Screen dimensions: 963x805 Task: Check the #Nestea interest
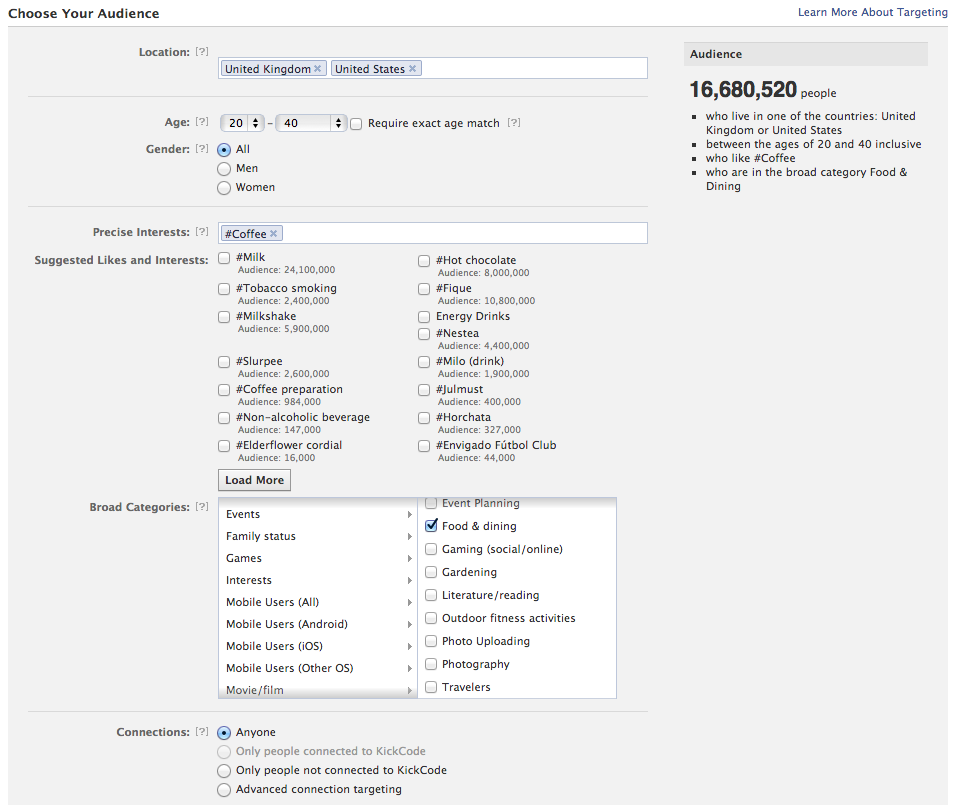point(424,334)
